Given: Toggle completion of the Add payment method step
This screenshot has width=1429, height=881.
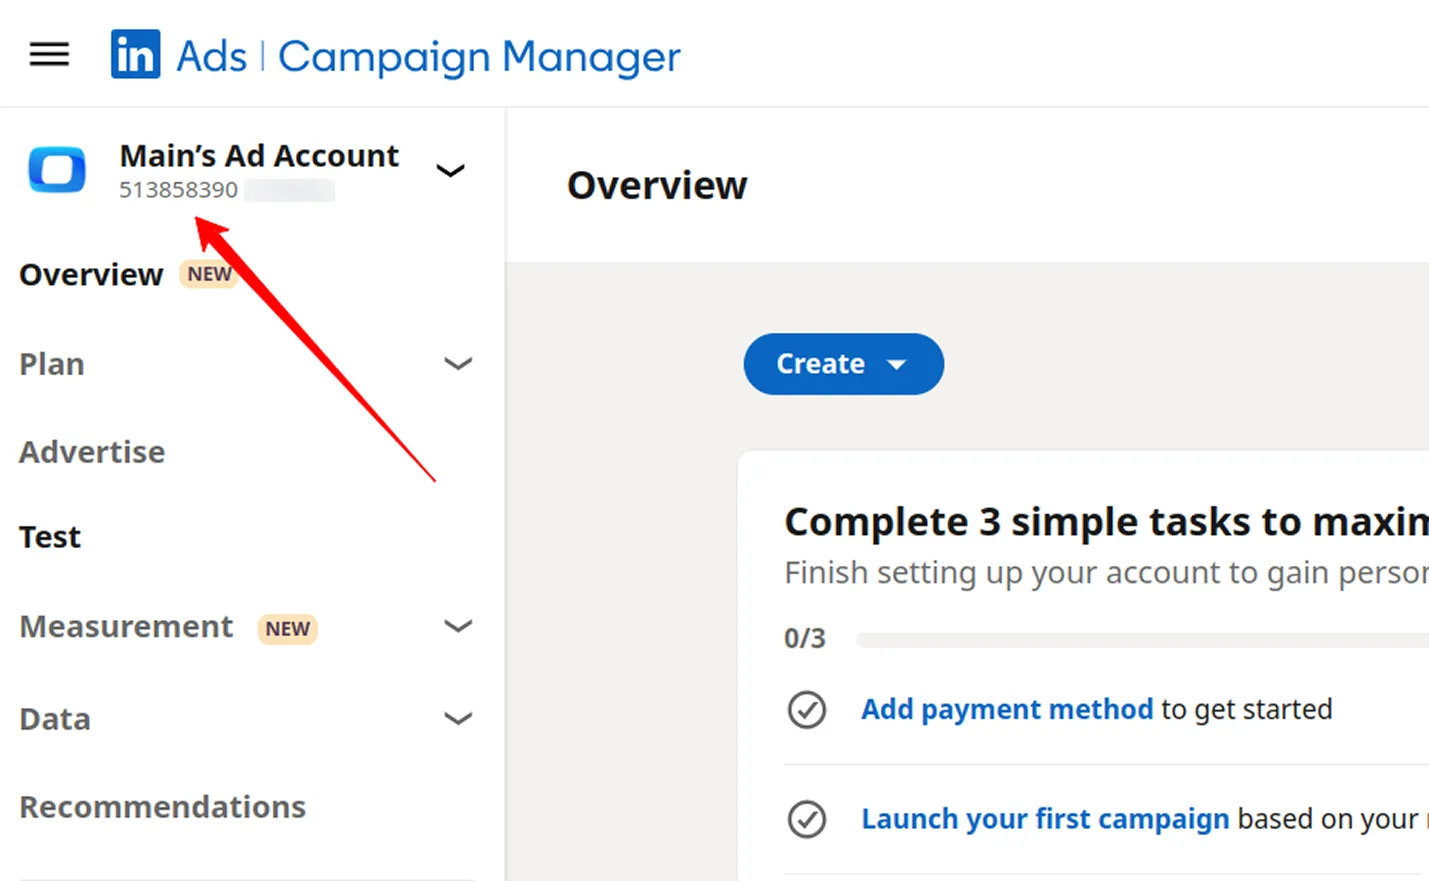Looking at the screenshot, I should [x=807, y=710].
